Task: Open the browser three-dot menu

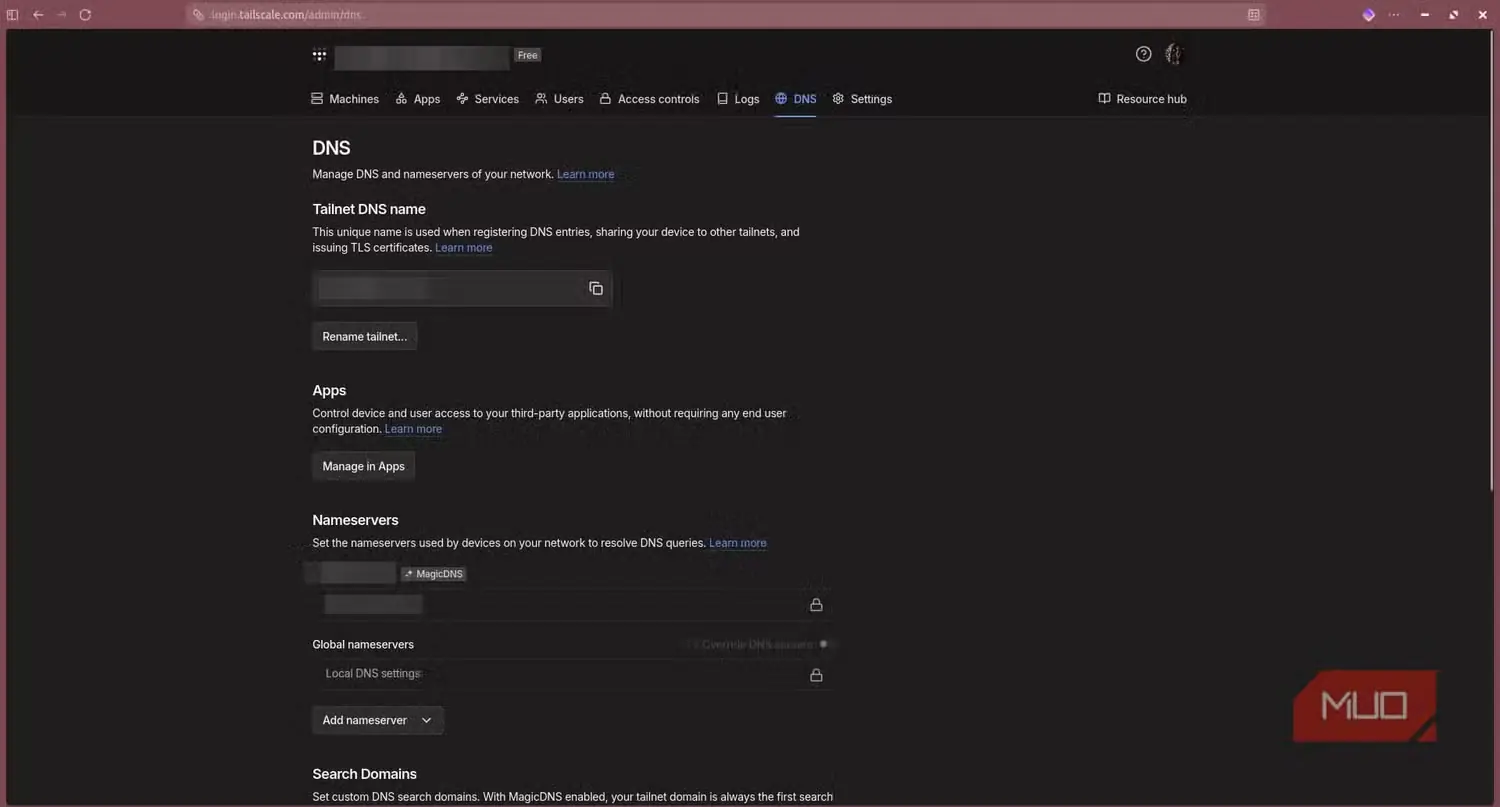Action: coord(1394,15)
